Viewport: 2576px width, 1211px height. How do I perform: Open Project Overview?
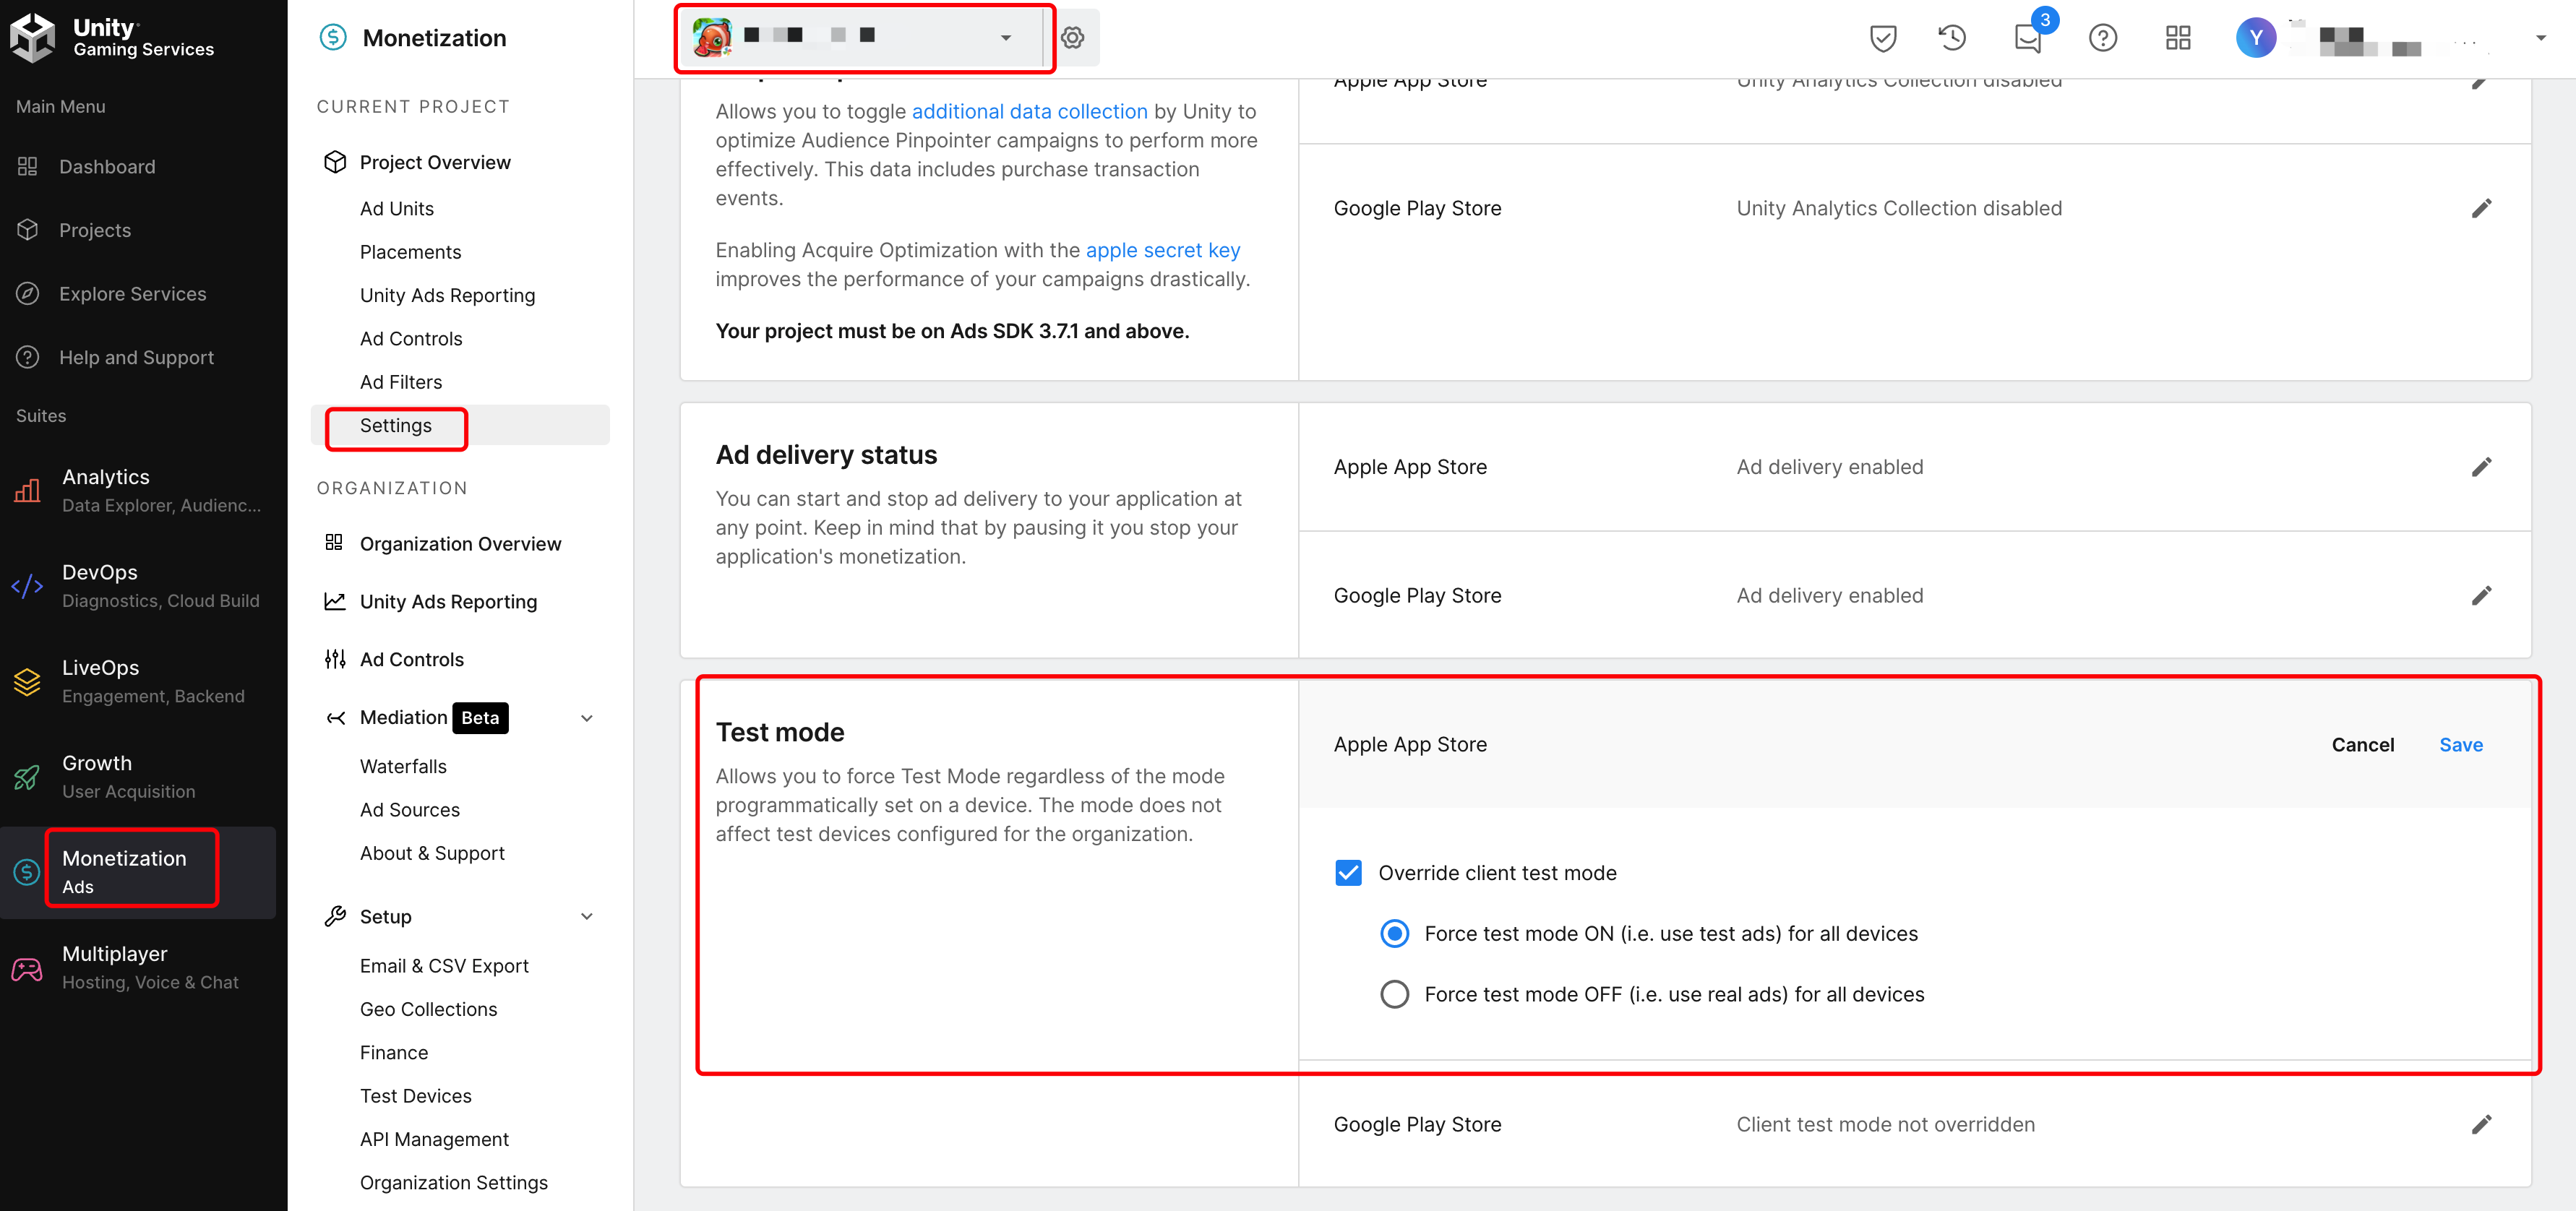click(x=435, y=162)
